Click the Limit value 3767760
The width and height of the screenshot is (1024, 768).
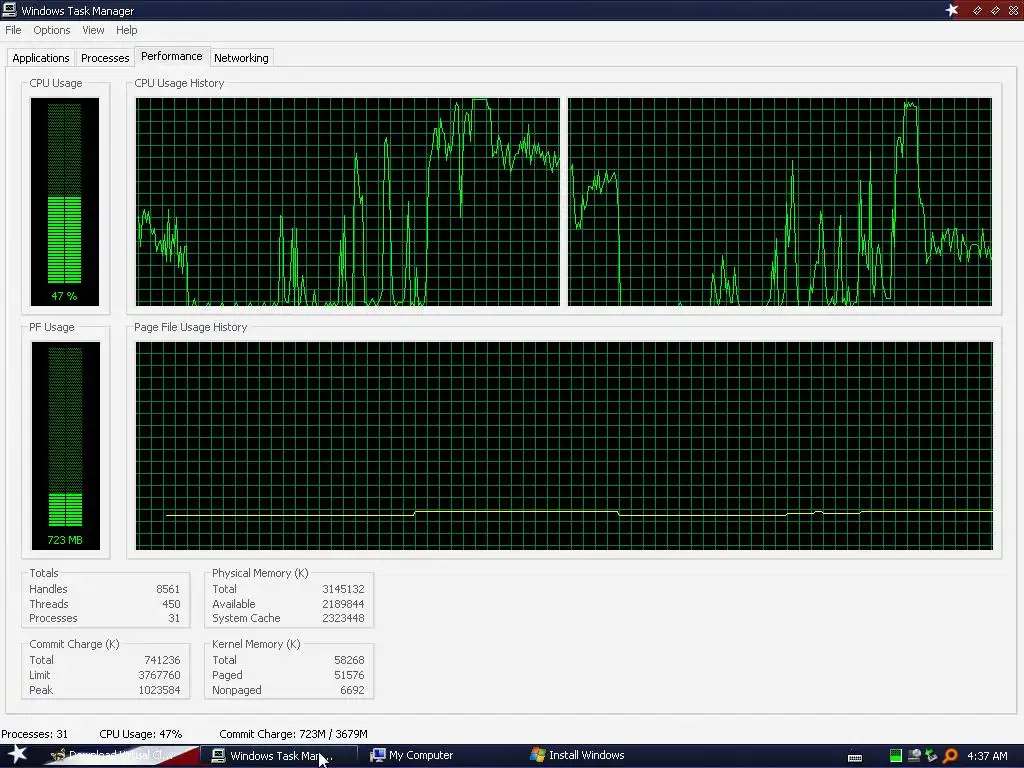point(159,675)
